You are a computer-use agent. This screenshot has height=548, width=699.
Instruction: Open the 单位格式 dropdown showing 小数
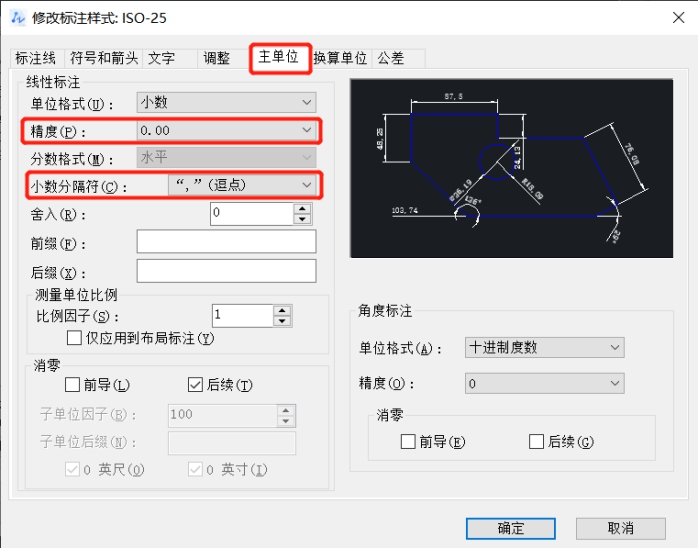pyautogui.click(x=227, y=102)
